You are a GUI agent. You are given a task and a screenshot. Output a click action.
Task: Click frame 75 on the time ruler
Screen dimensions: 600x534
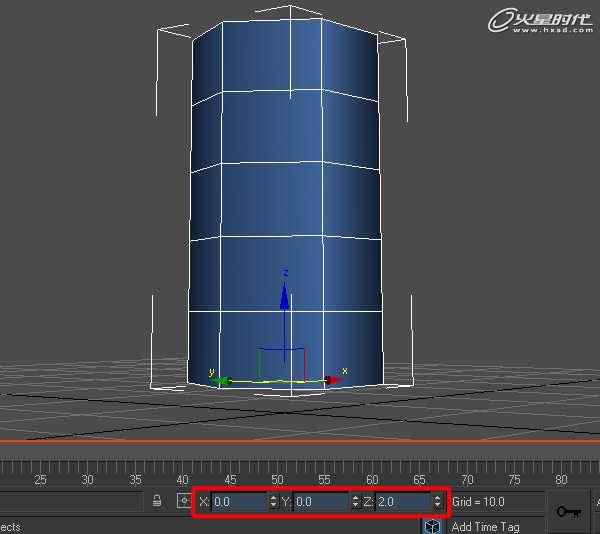[x=514, y=479]
